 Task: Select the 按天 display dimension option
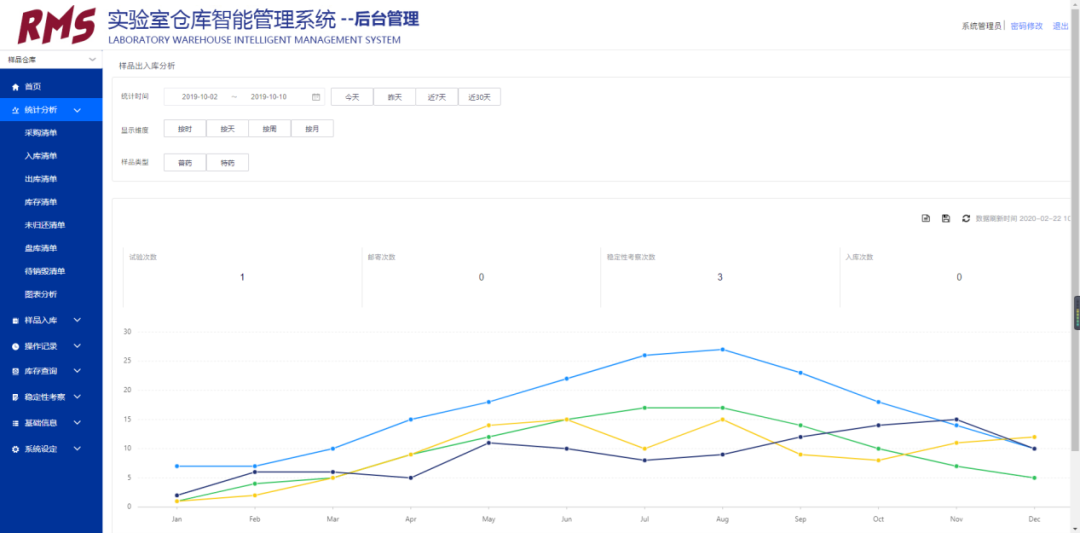click(x=227, y=129)
